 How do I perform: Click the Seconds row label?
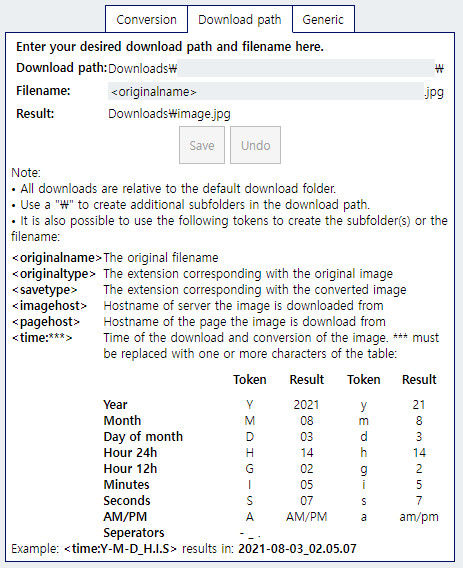pos(127,500)
